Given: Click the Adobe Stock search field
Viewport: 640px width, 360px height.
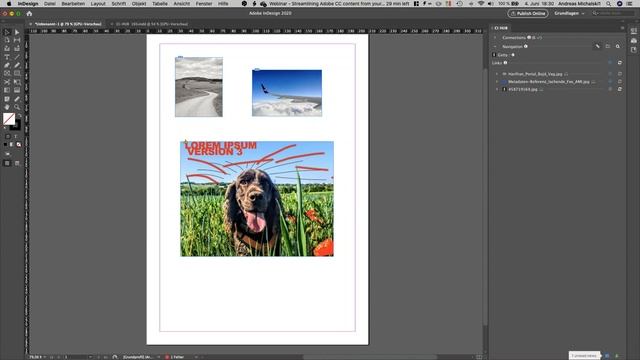Looking at the screenshot, I should 613,13.
